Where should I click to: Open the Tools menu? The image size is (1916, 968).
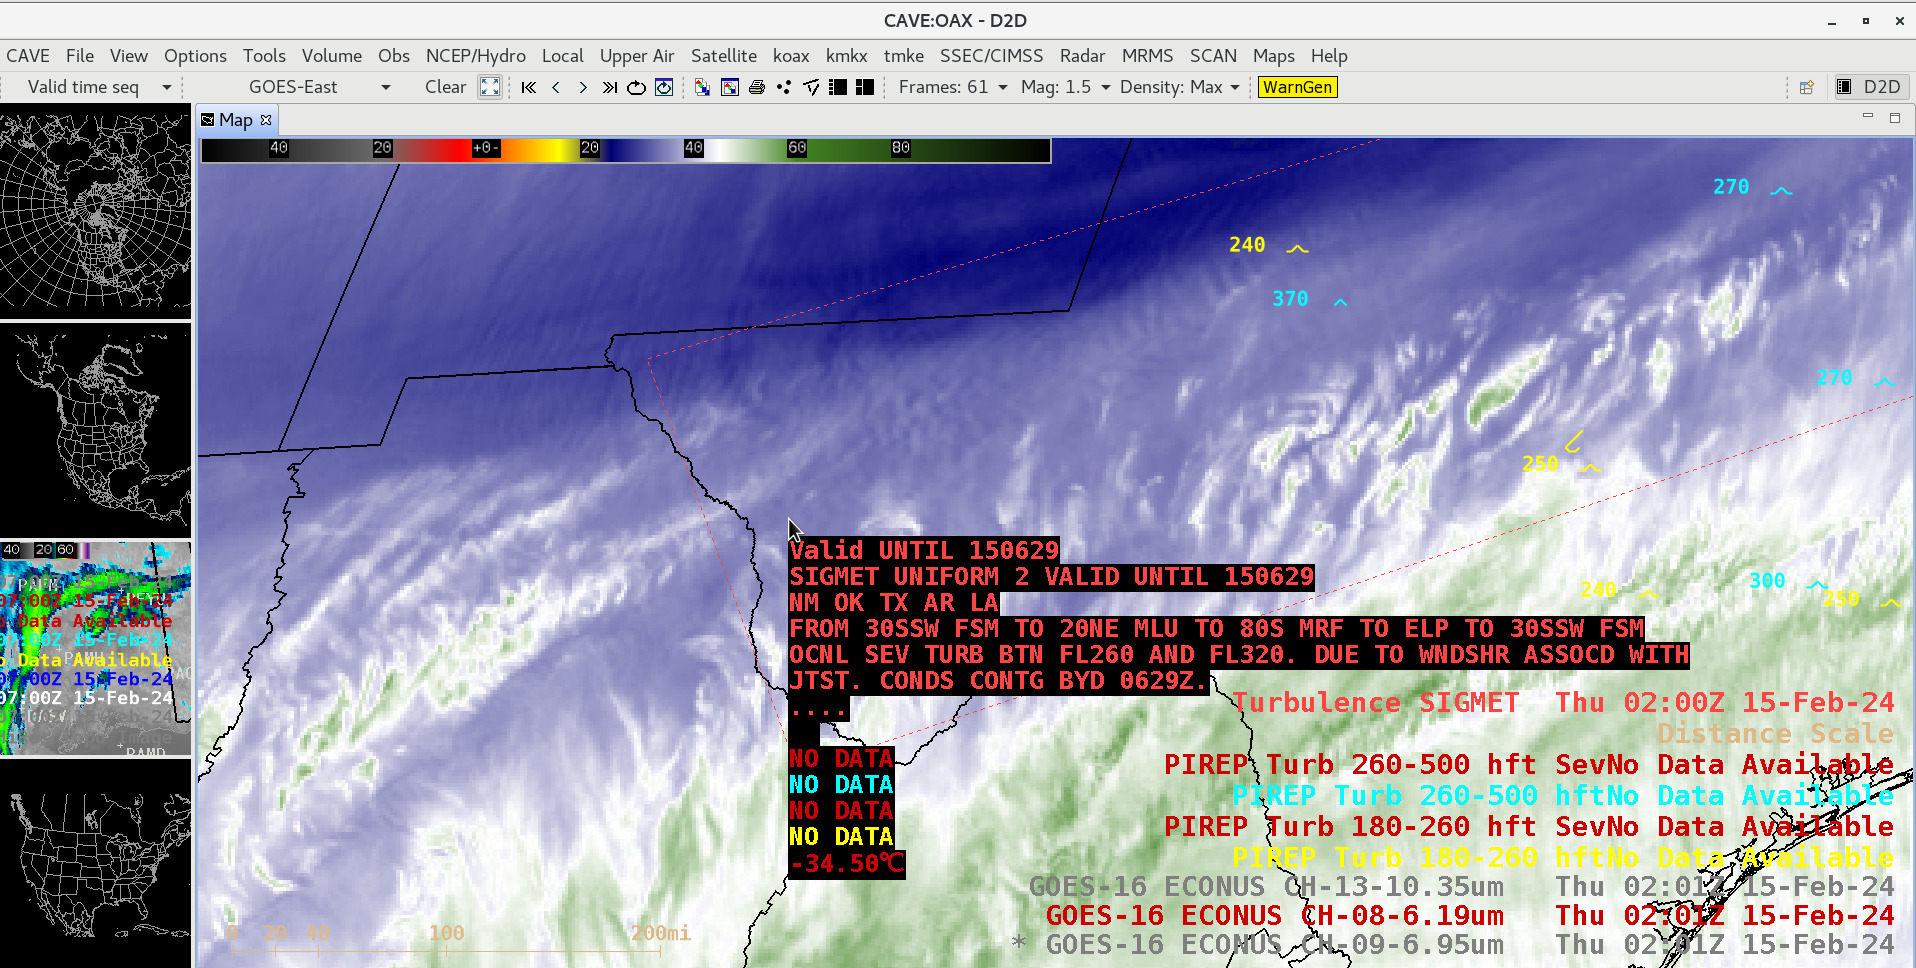[264, 56]
